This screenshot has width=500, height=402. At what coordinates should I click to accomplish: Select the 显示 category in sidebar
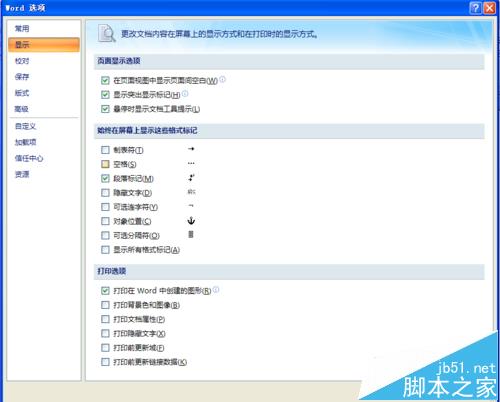(x=44, y=45)
